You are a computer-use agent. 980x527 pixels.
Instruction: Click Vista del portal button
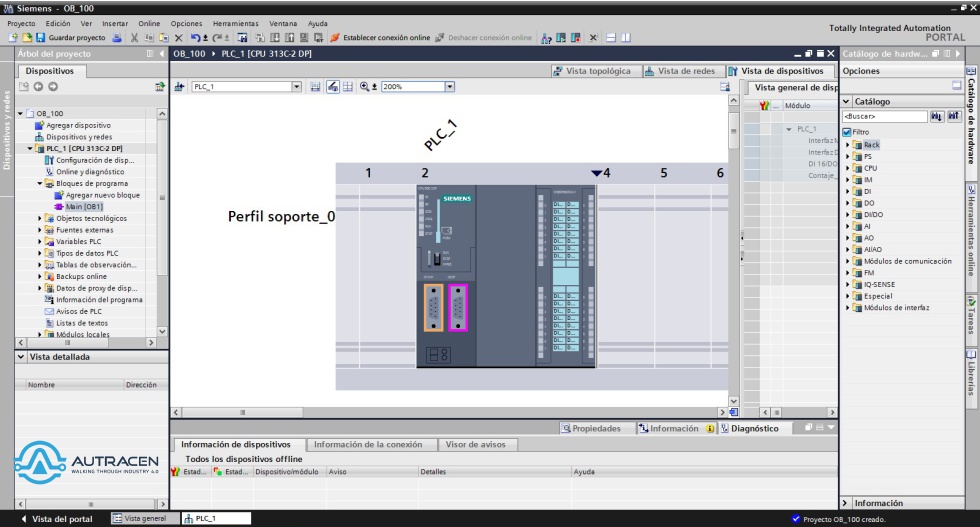pos(57,519)
